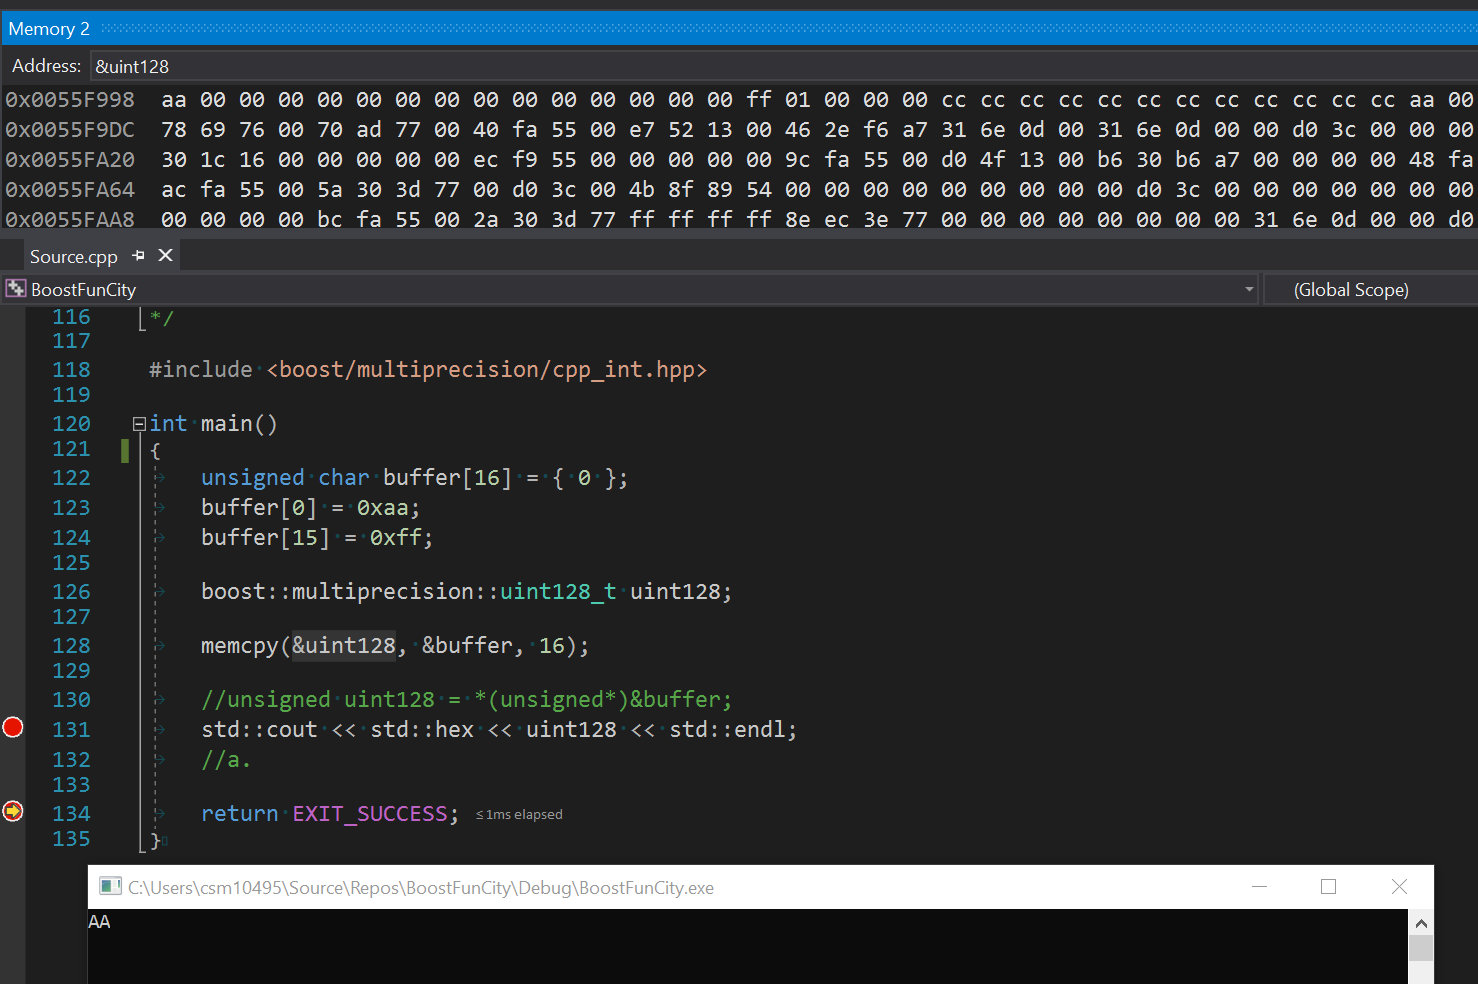Screen dimensions: 1478x984
Task: Click memory address 0x0055FAA8
Action: pyautogui.click(x=70, y=219)
